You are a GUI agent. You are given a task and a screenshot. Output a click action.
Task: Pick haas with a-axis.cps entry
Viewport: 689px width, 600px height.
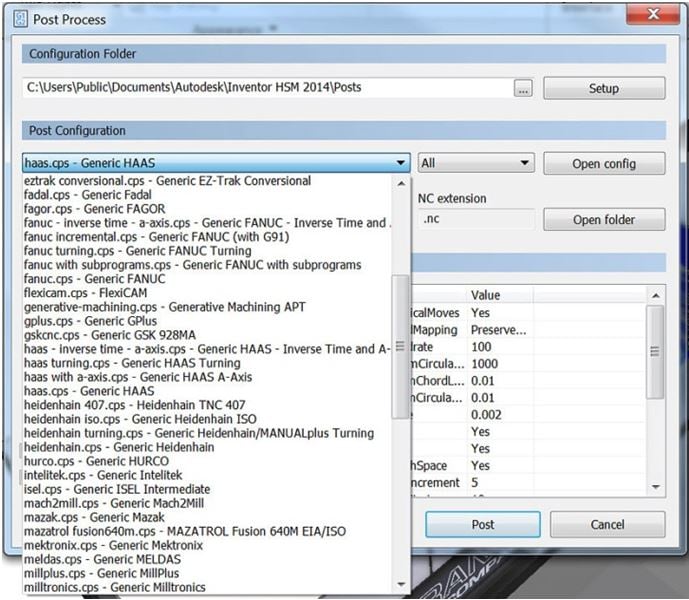(207, 377)
